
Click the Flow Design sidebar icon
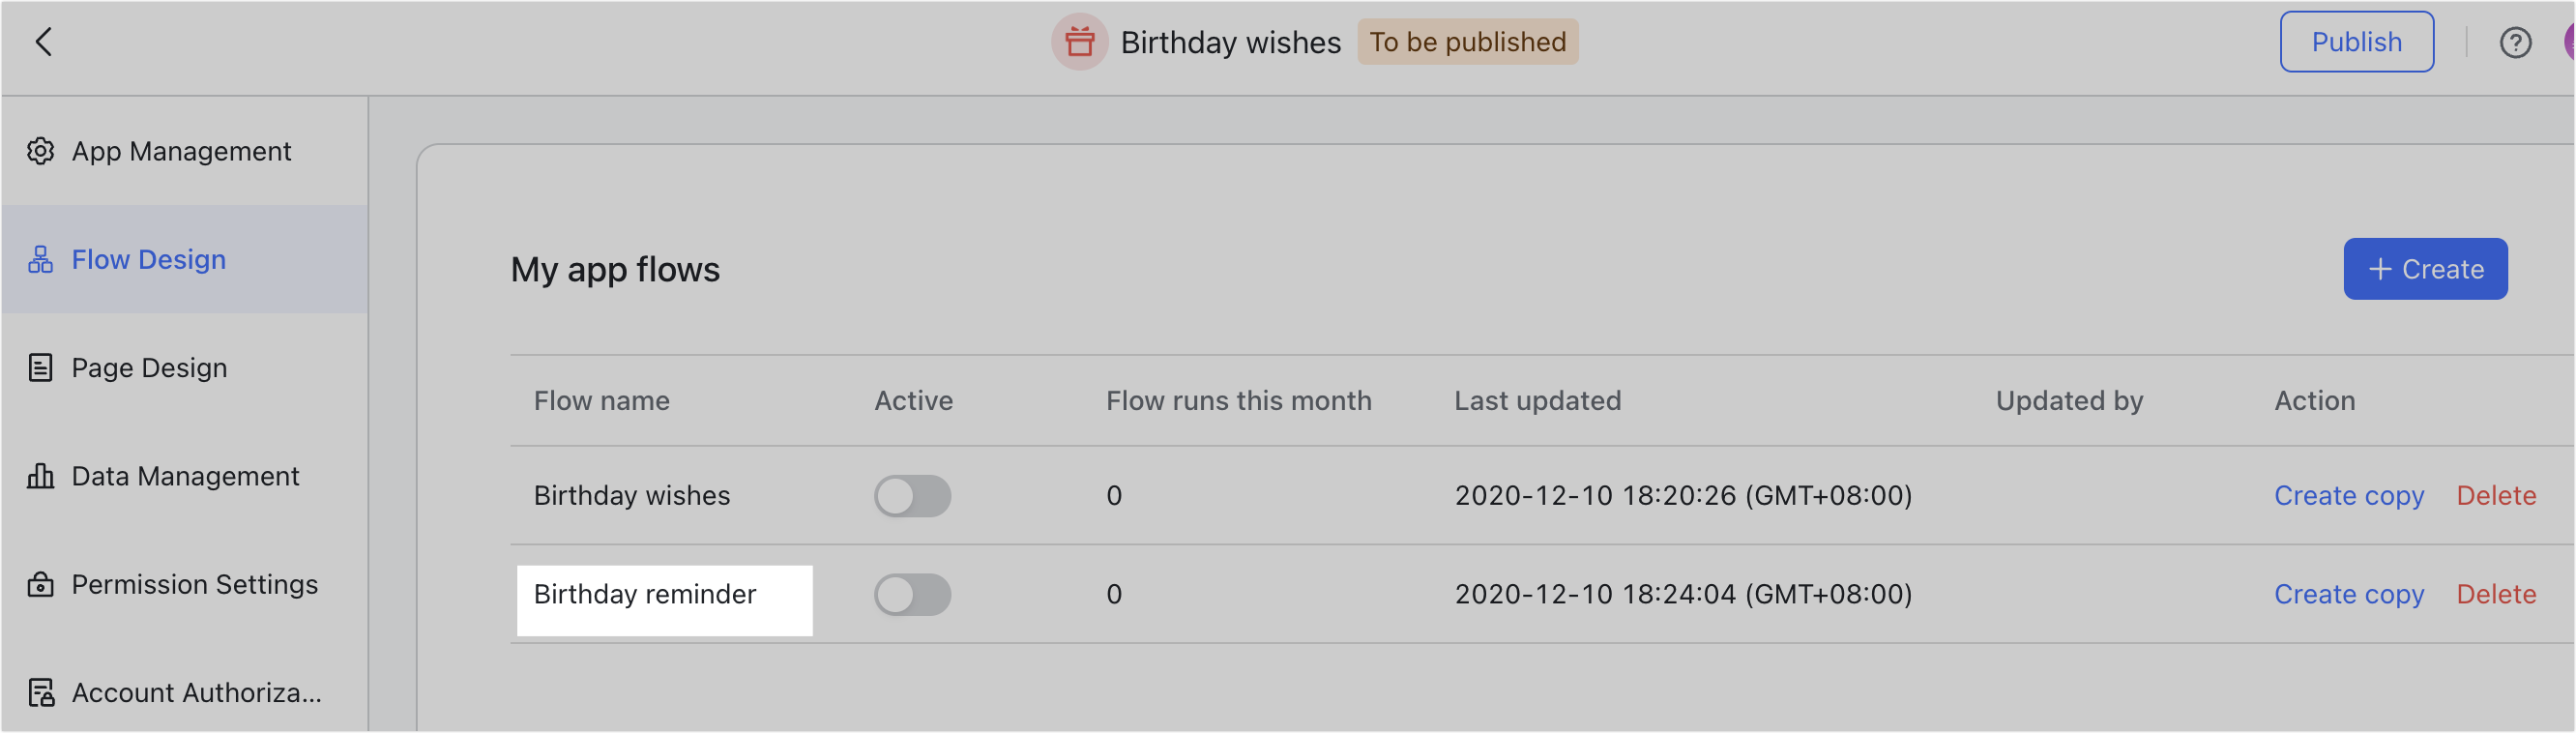point(40,260)
